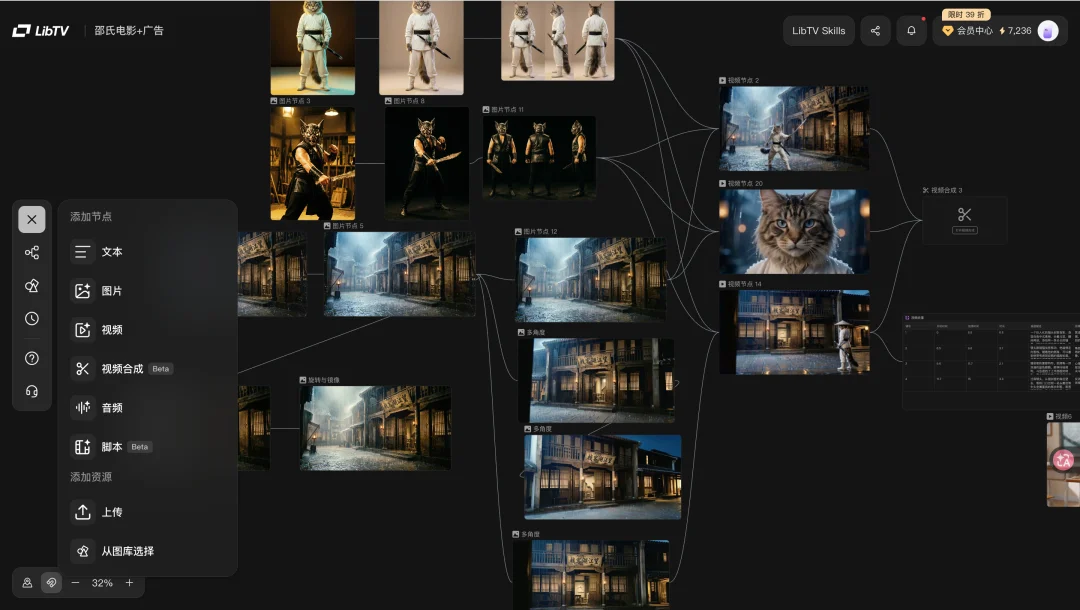Close the add node panel
The width and height of the screenshot is (1080, 610).
32,219
